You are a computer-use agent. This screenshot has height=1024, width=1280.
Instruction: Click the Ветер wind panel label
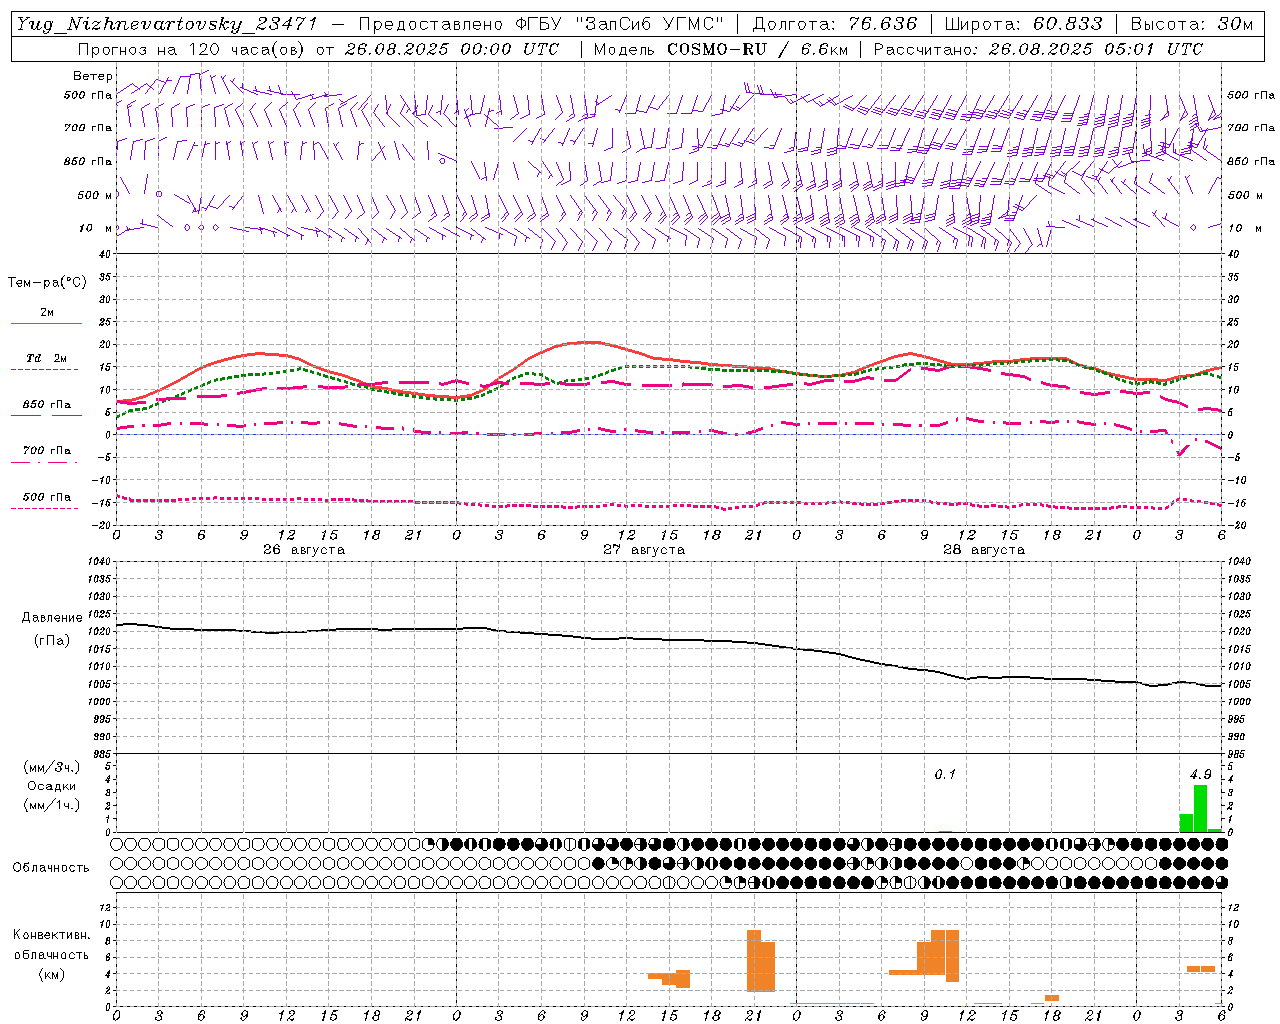pyautogui.click(x=93, y=76)
